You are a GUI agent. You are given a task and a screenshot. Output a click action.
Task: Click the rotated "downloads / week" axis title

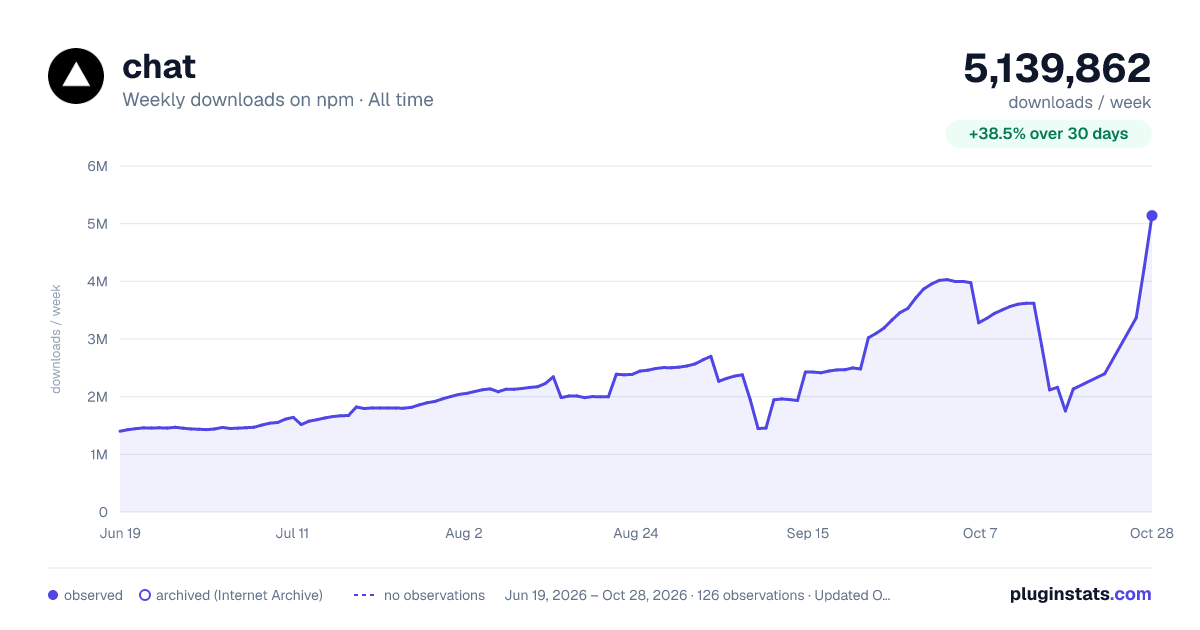coord(56,339)
